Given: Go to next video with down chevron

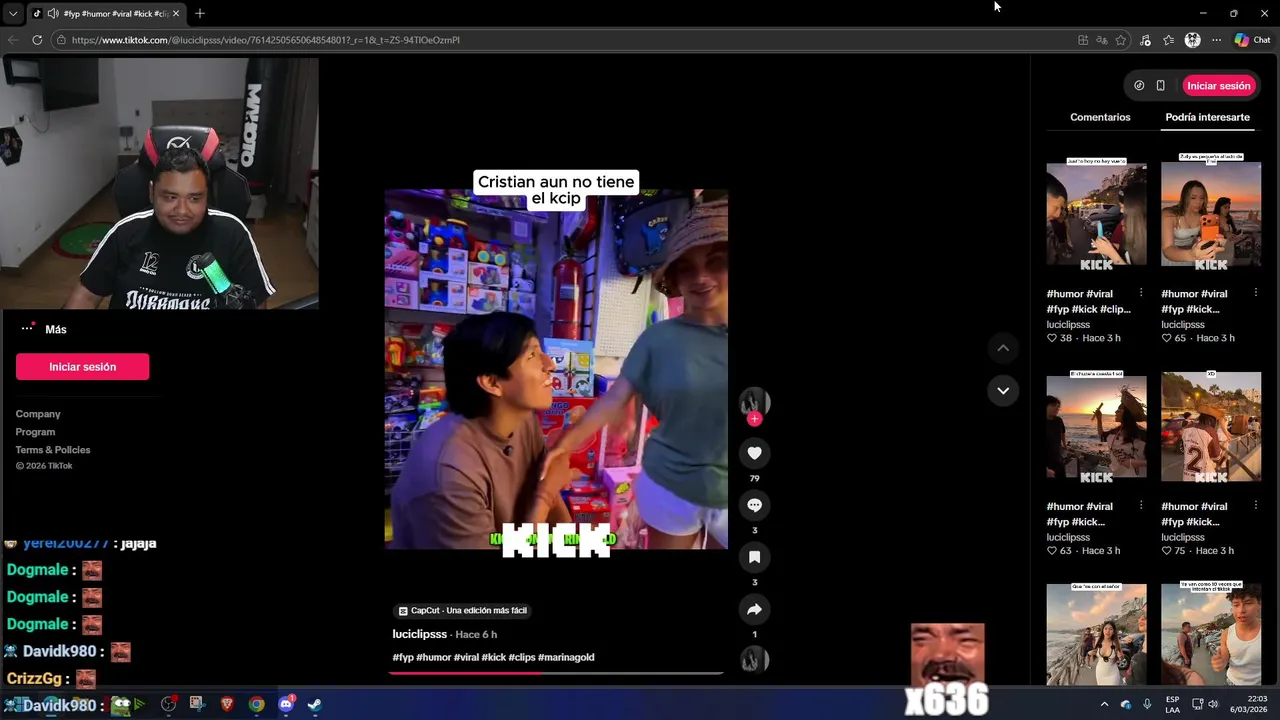Looking at the screenshot, I should pos(1003,390).
